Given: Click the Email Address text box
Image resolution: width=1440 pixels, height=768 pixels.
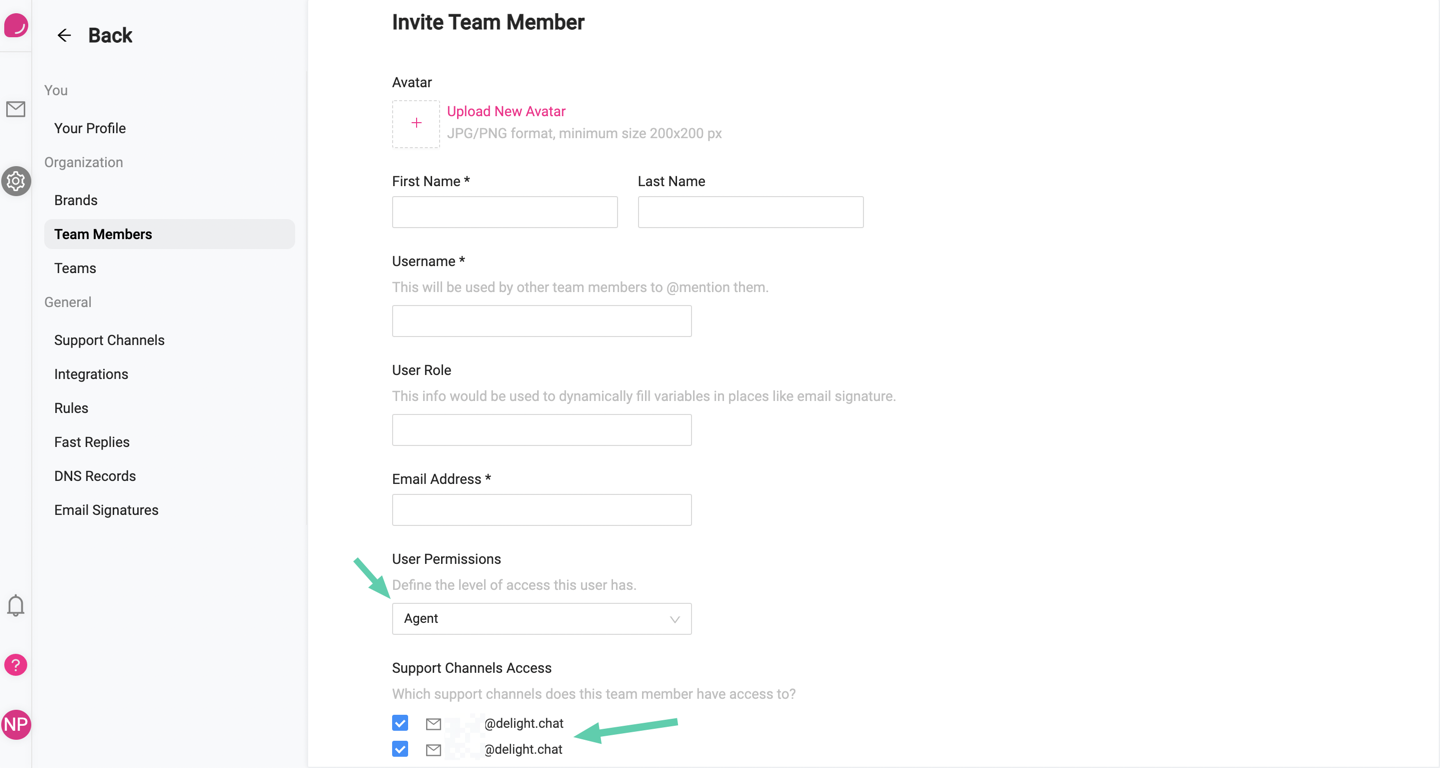Looking at the screenshot, I should pyautogui.click(x=541, y=510).
